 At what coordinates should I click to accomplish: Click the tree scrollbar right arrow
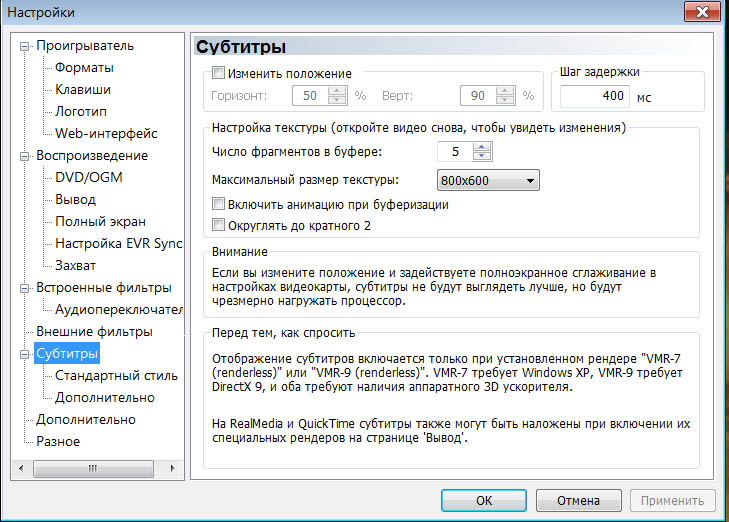(x=172, y=468)
